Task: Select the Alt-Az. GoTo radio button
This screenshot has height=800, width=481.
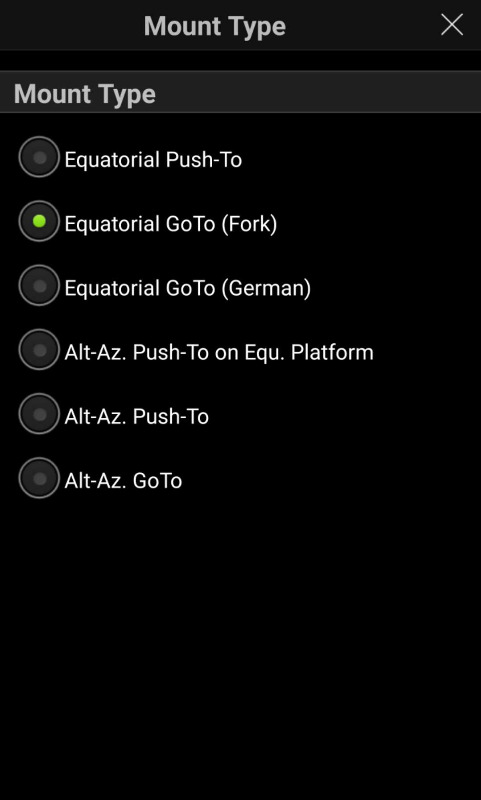Action: (39, 479)
